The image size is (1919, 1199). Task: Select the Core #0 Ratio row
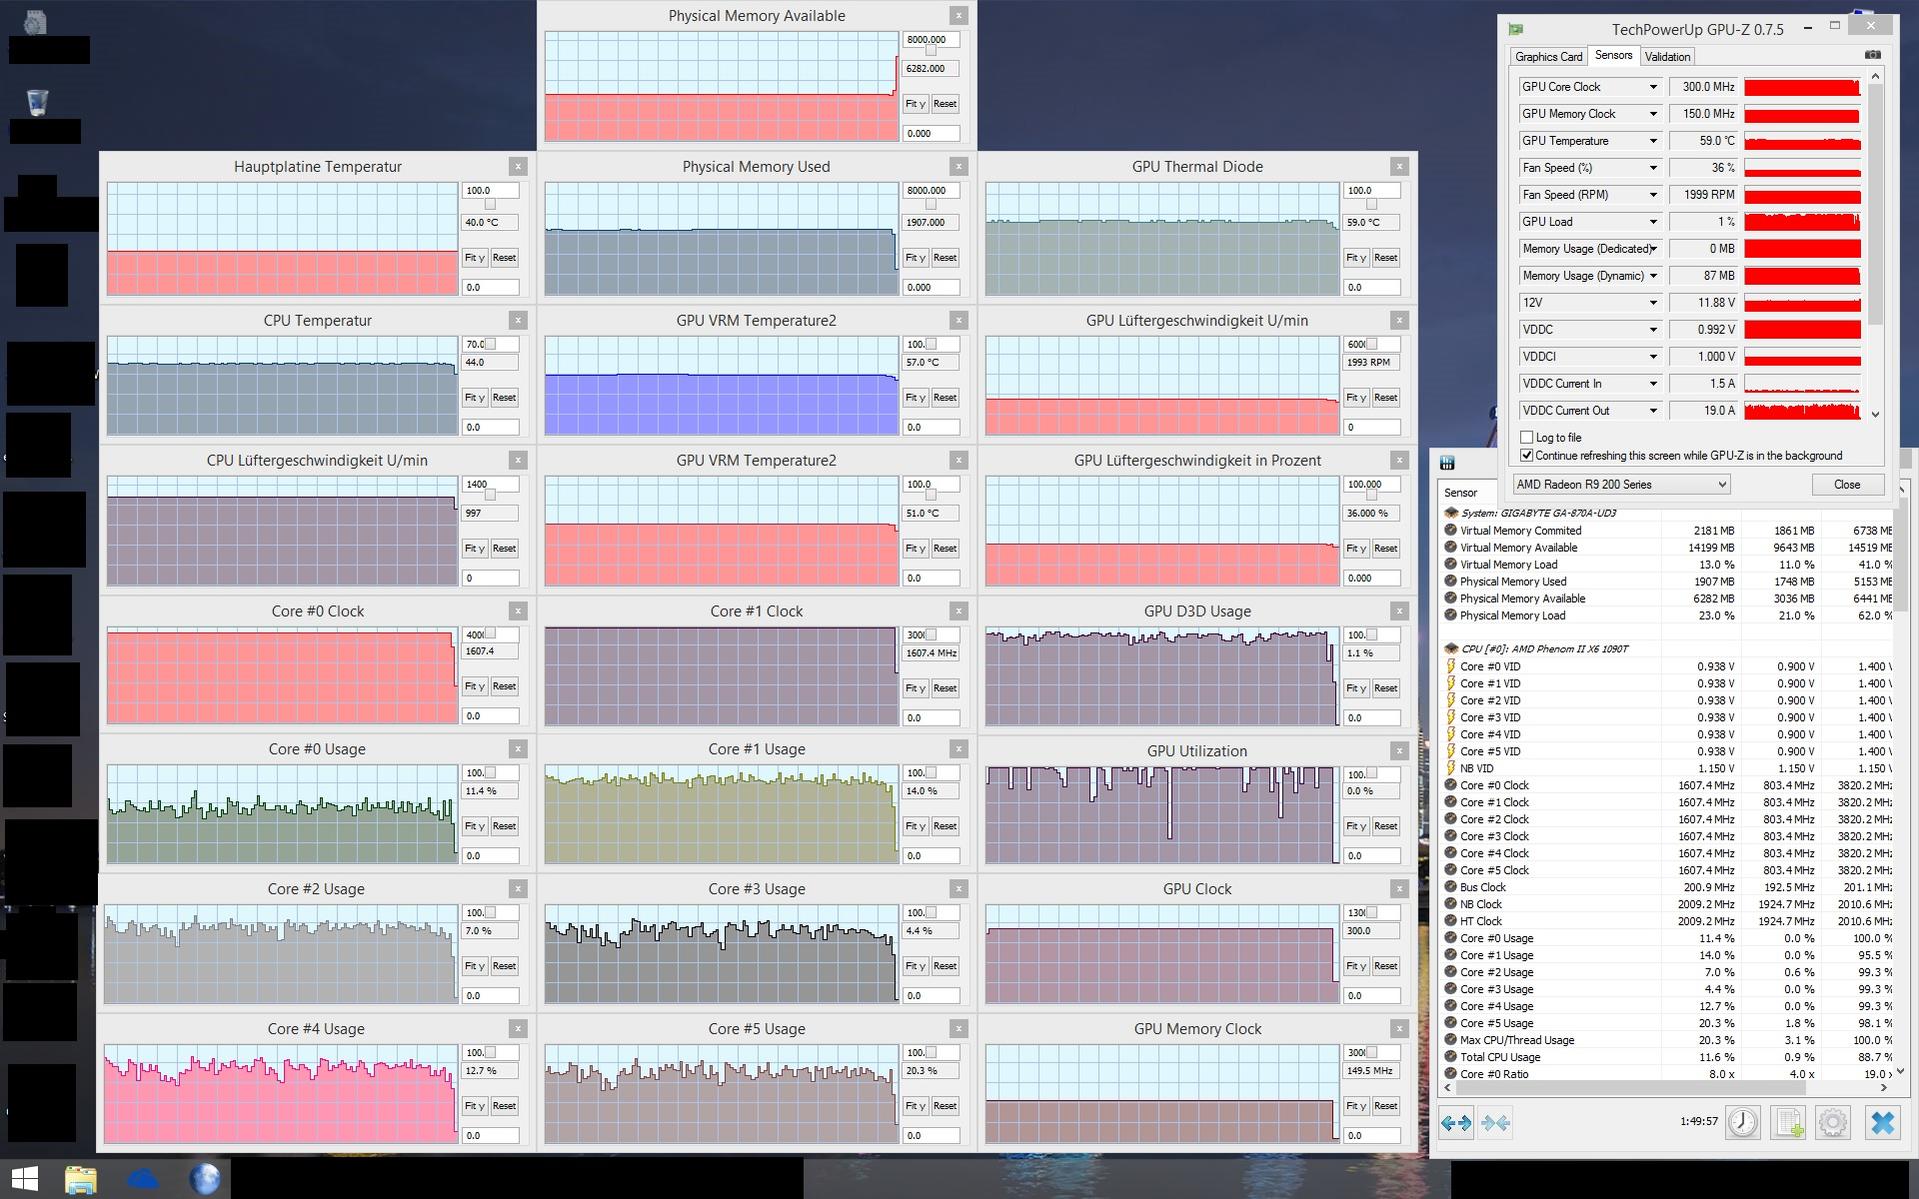click(1666, 1074)
